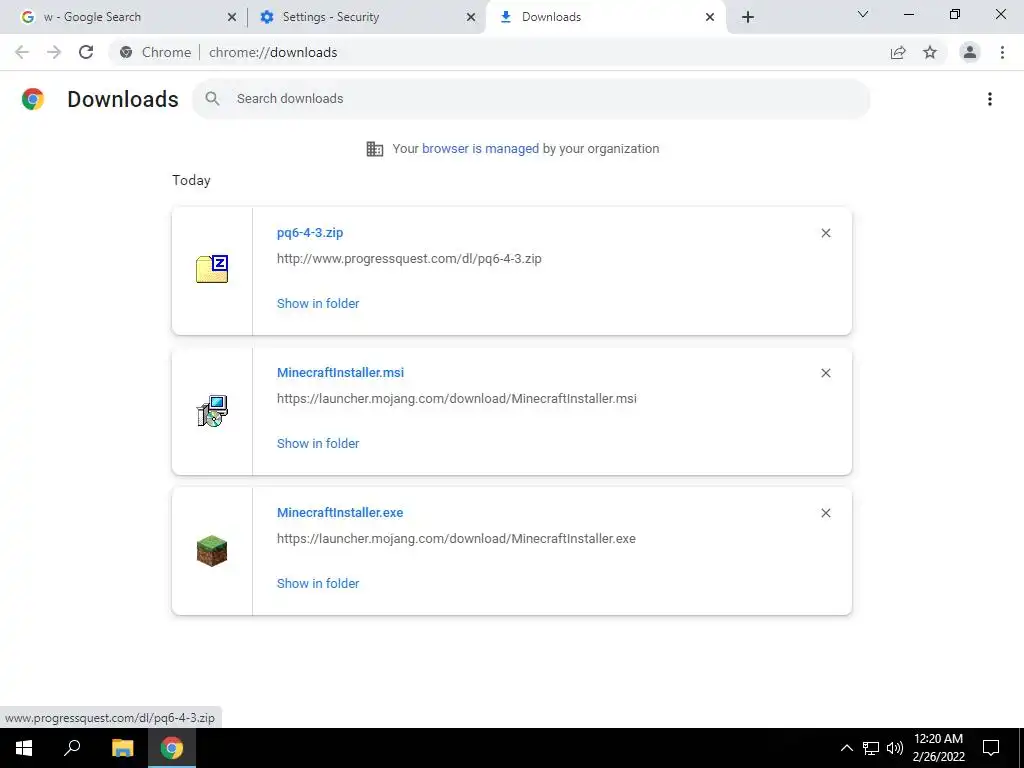Bookmark this tab with the star icon

(x=930, y=52)
